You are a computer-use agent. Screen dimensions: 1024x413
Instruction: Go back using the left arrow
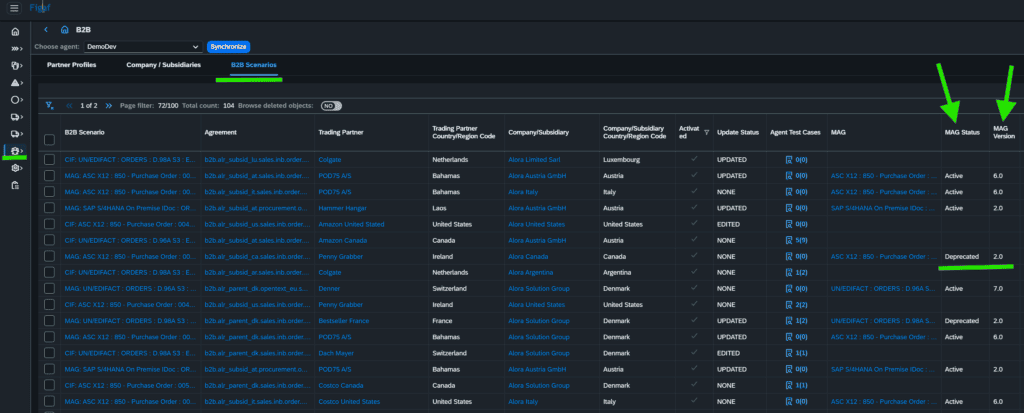(46, 29)
